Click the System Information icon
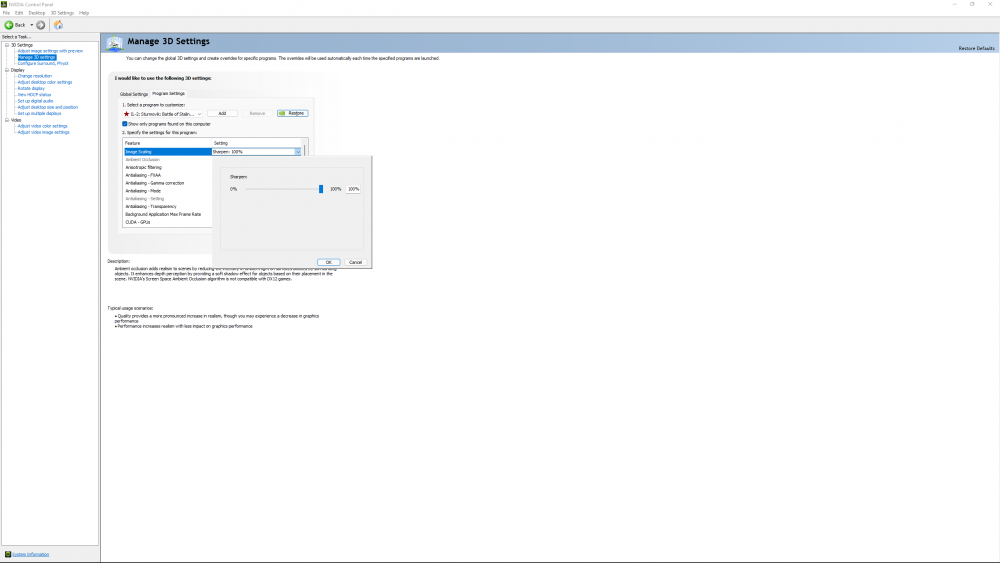1000x563 pixels. [8, 554]
